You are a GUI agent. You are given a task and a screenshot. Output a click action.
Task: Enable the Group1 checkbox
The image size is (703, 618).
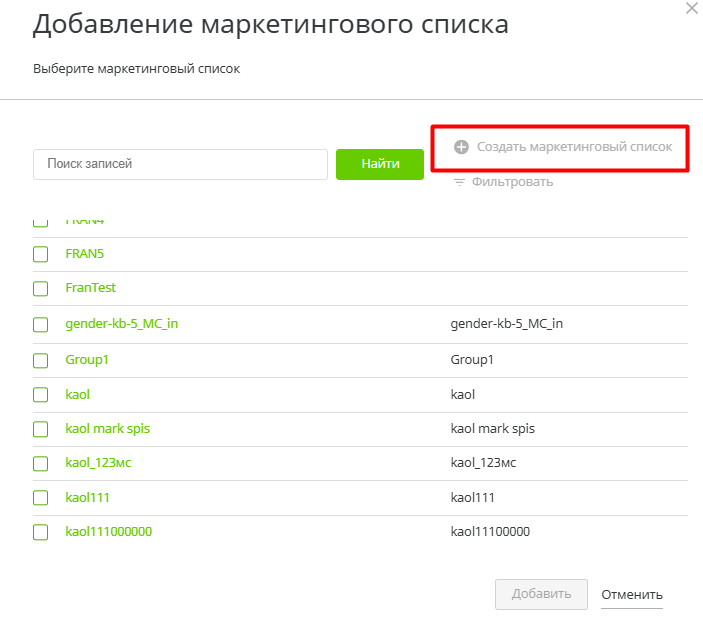[x=41, y=360]
